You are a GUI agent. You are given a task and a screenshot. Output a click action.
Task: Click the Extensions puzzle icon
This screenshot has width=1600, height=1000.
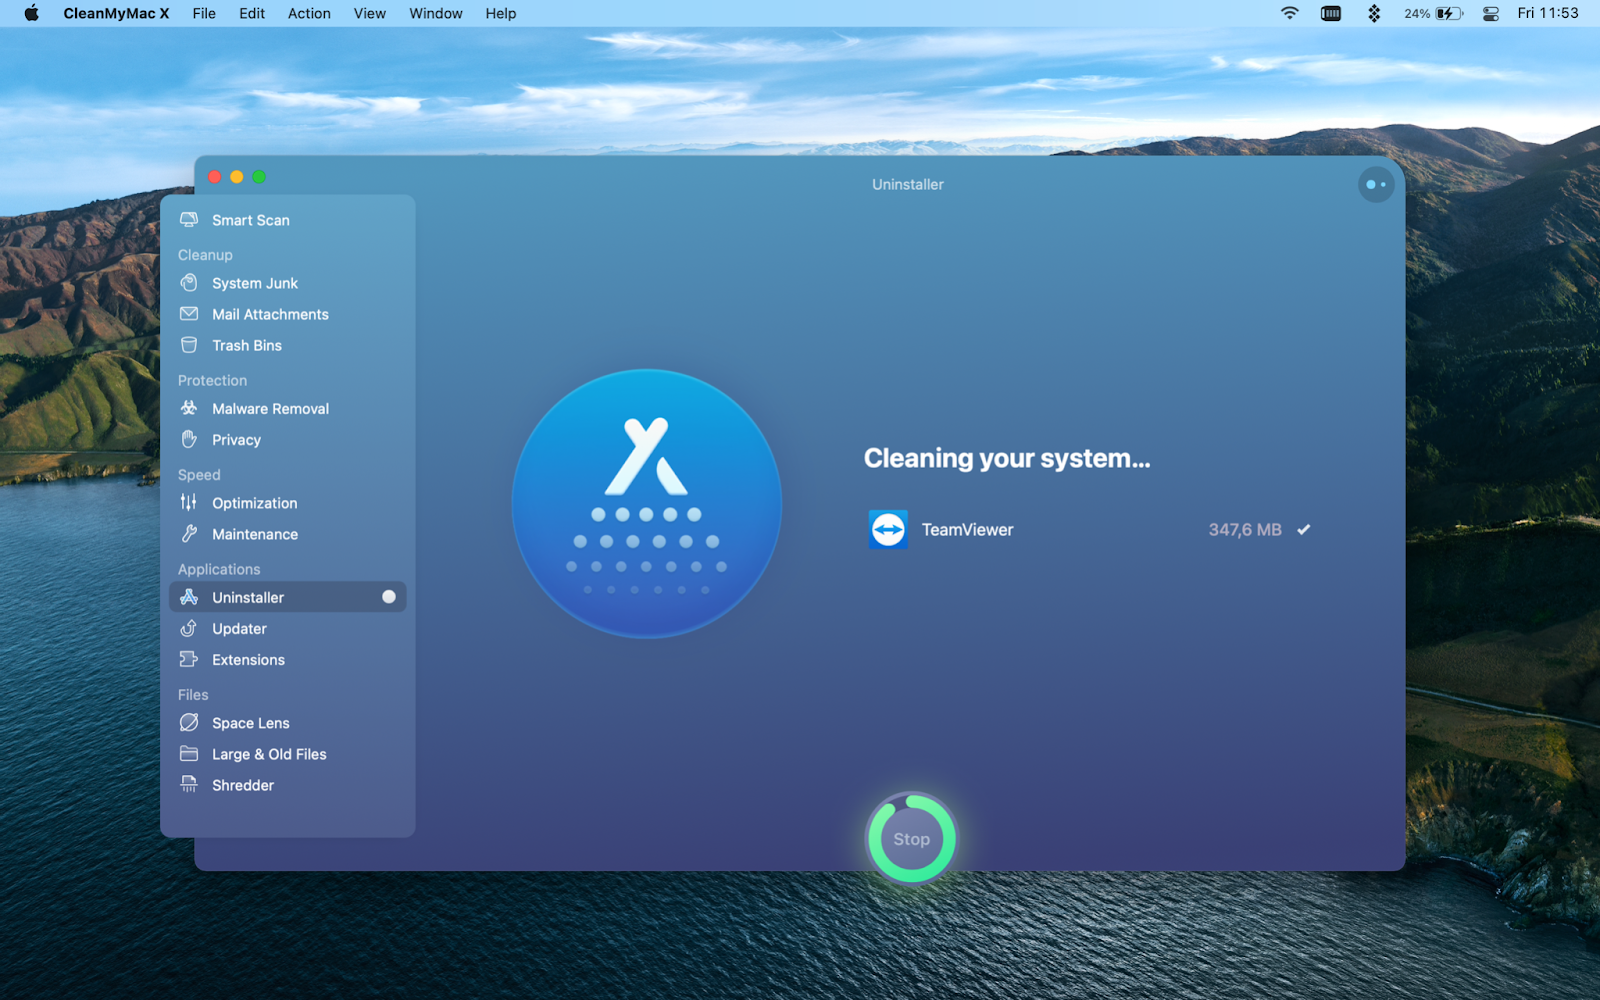pos(189,659)
